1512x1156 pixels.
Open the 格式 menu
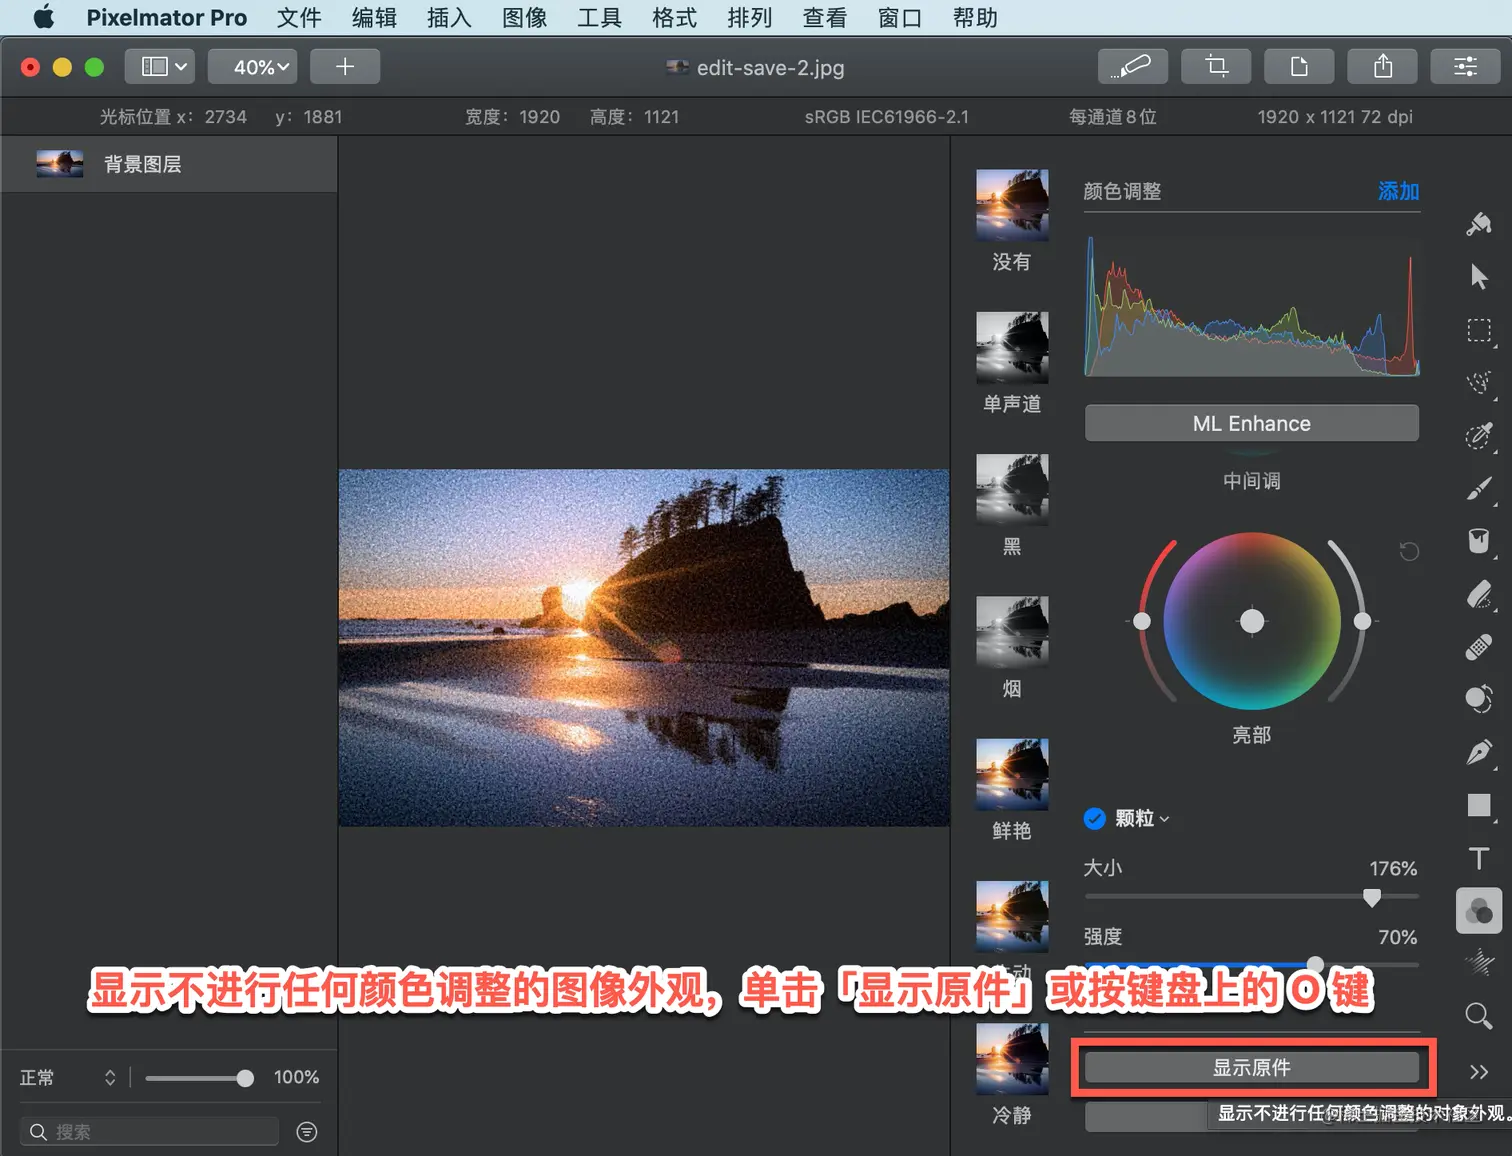tap(674, 18)
